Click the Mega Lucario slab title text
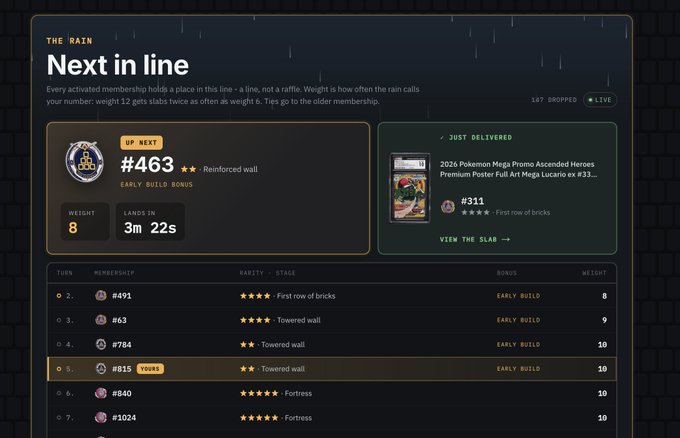The height and width of the screenshot is (438, 680). tap(518, 169)
